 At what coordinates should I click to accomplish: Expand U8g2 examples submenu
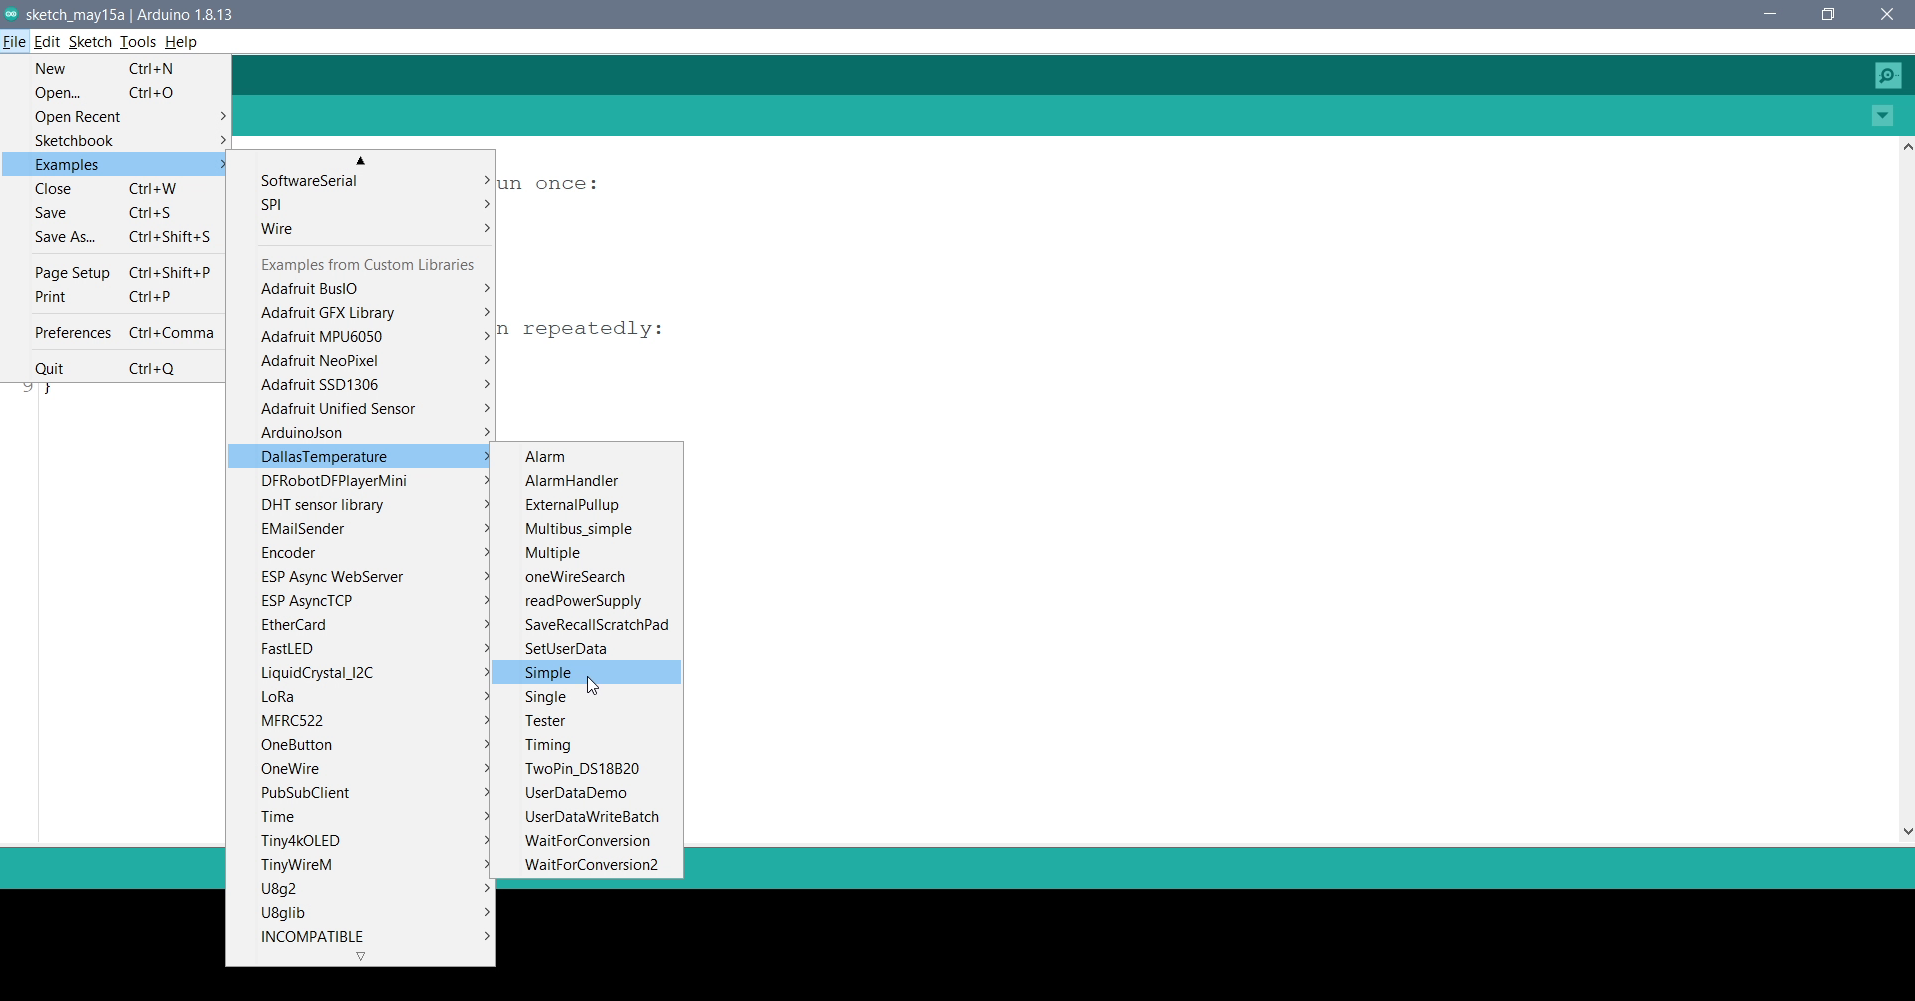click(x=361, y=889)
